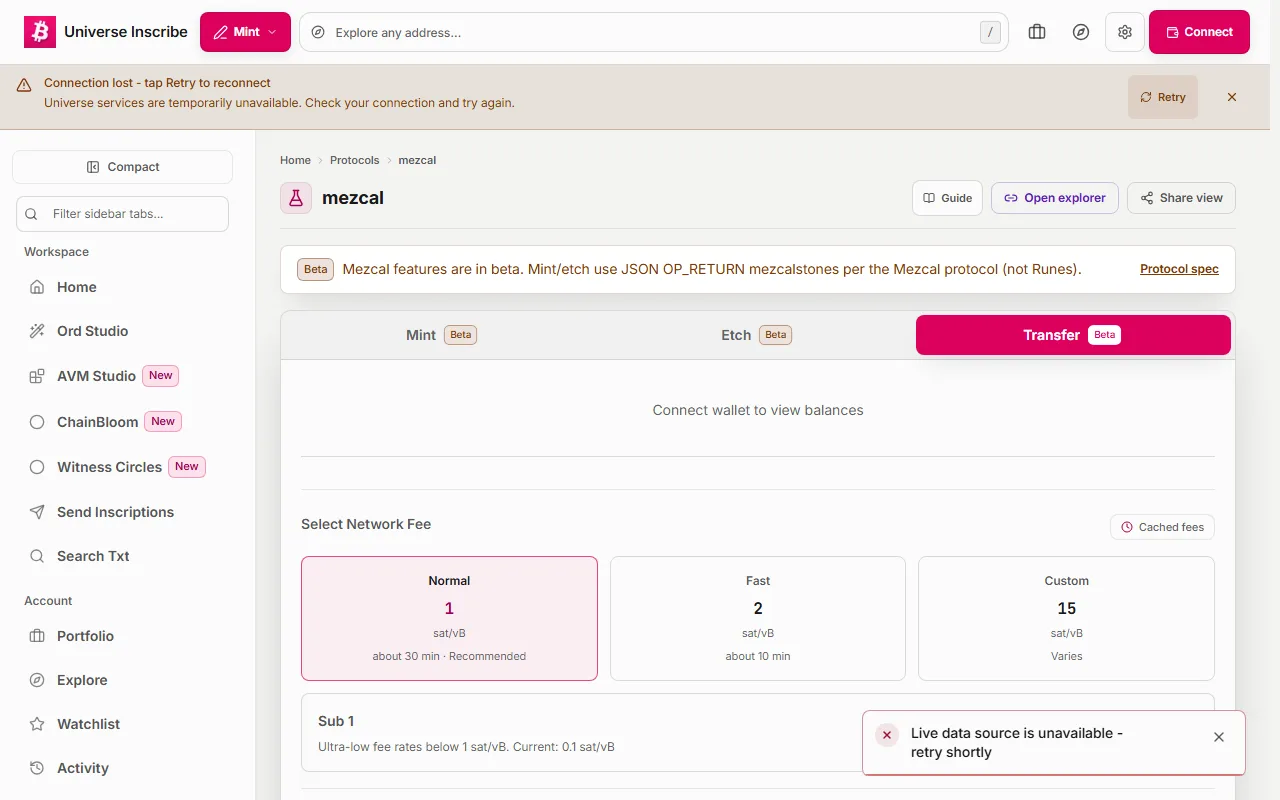Open the briefcase portfolio icon in header

(x=1037, y=32)
